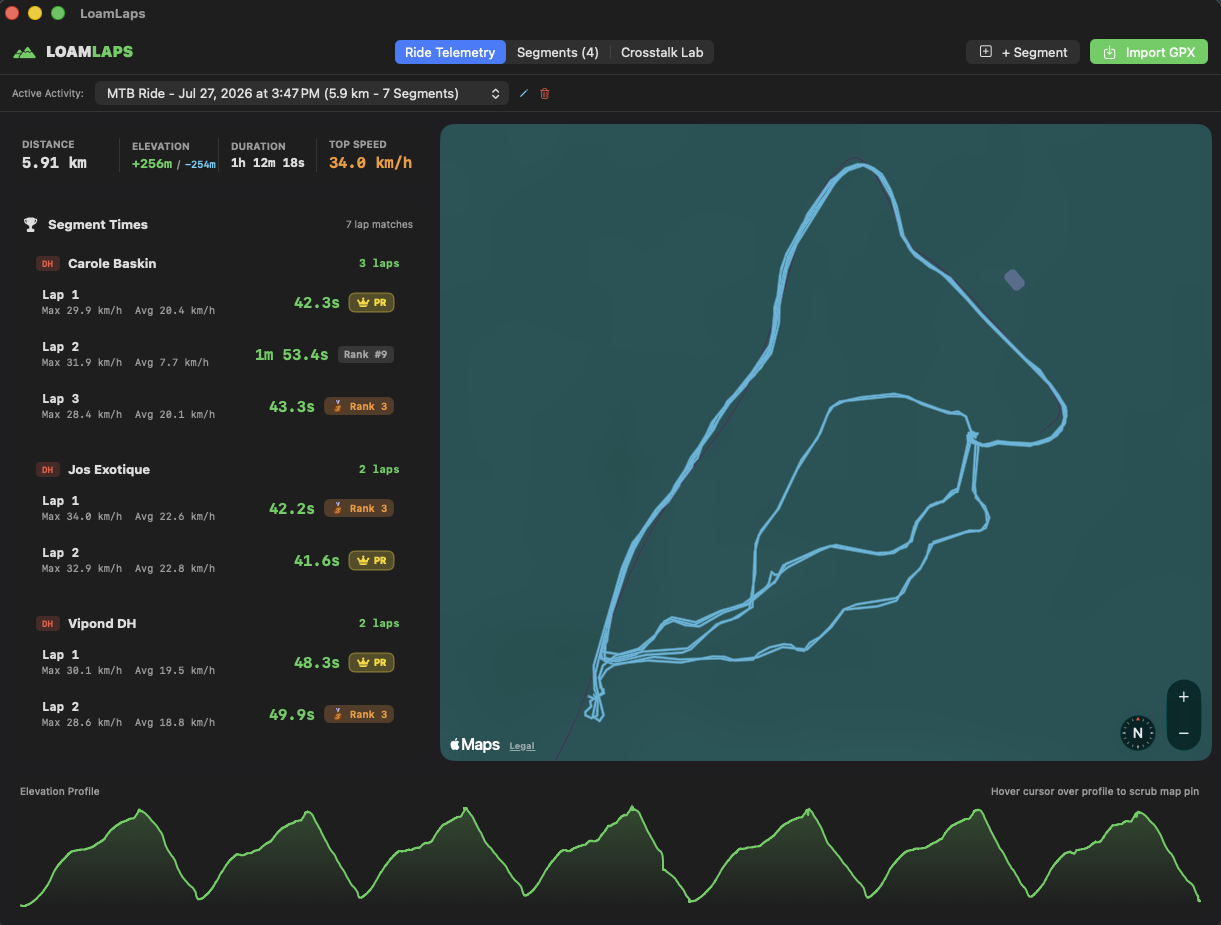The image size is (1221, 925).
Task: Click the pencil edit activity icon
Action: pyautogui.click(x=524, y=93)
